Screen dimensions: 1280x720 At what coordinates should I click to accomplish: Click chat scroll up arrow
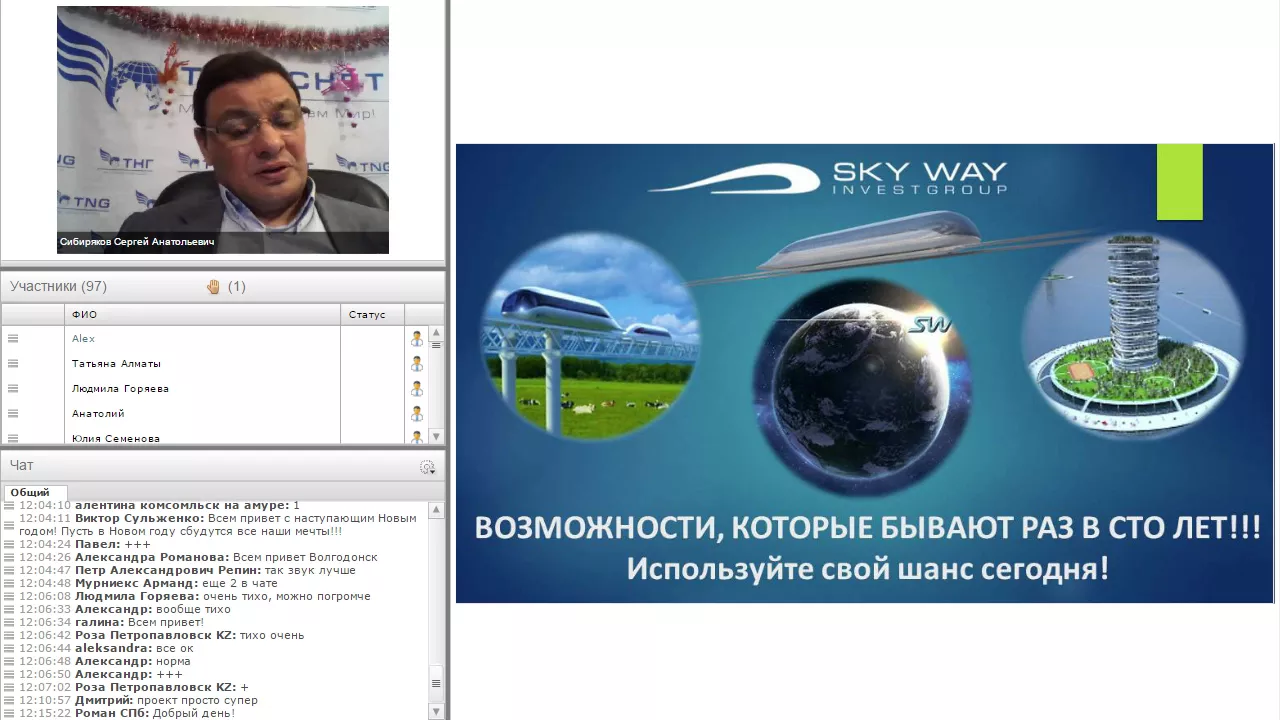click(x=436, y=510)
